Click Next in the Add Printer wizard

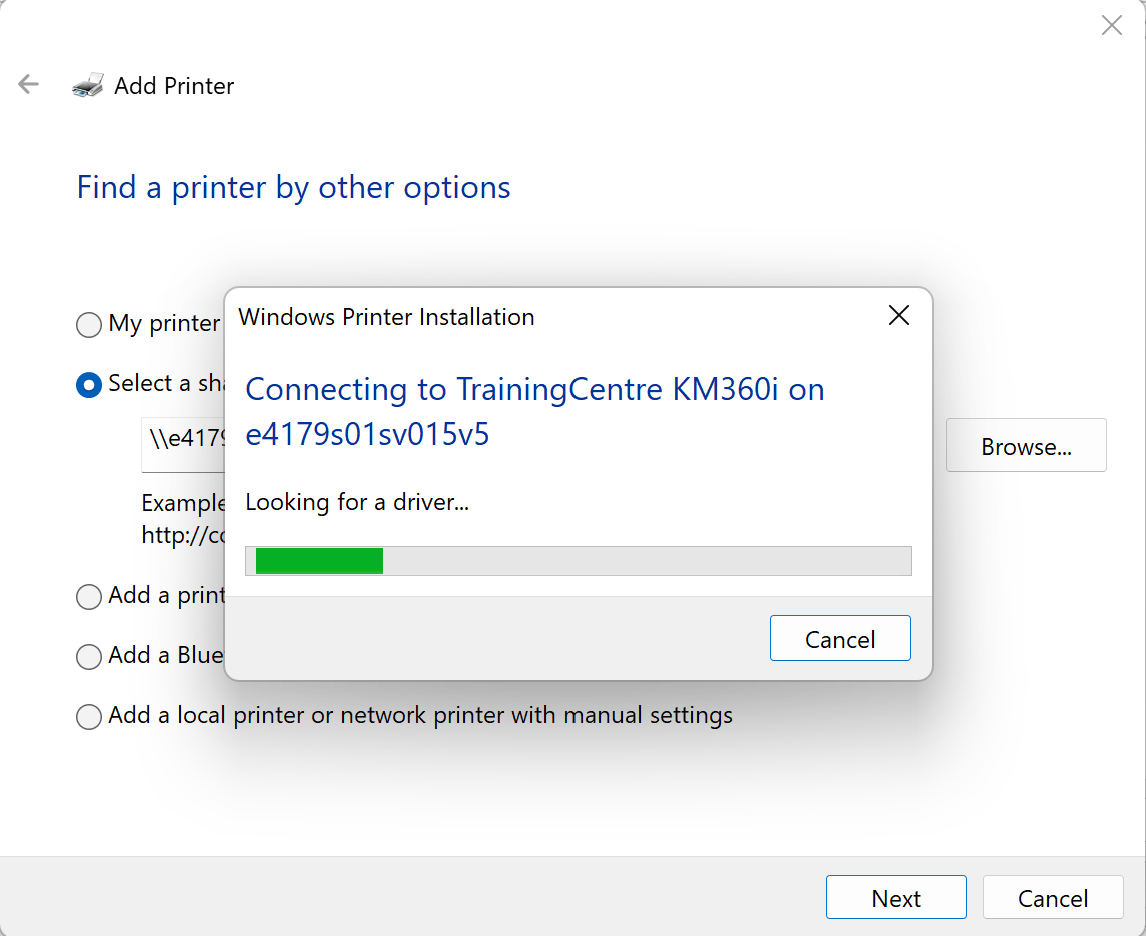[896, 897]
